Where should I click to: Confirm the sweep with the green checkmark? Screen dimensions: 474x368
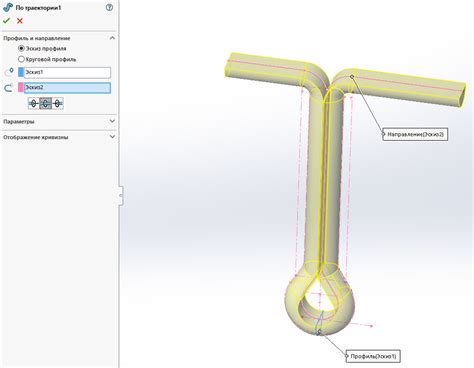[6, 21]
